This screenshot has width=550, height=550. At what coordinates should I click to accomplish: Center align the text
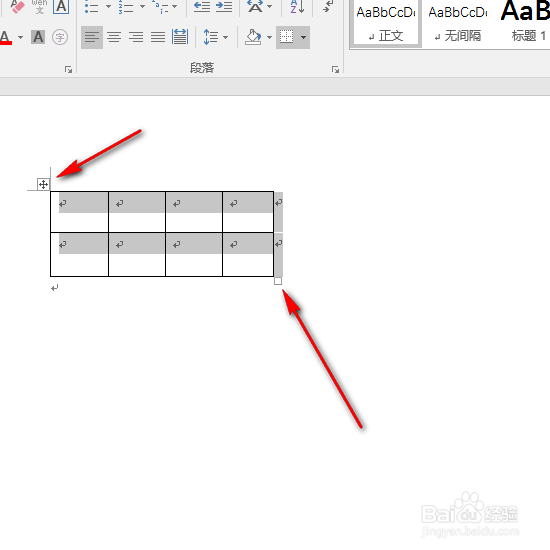point(114,37)
